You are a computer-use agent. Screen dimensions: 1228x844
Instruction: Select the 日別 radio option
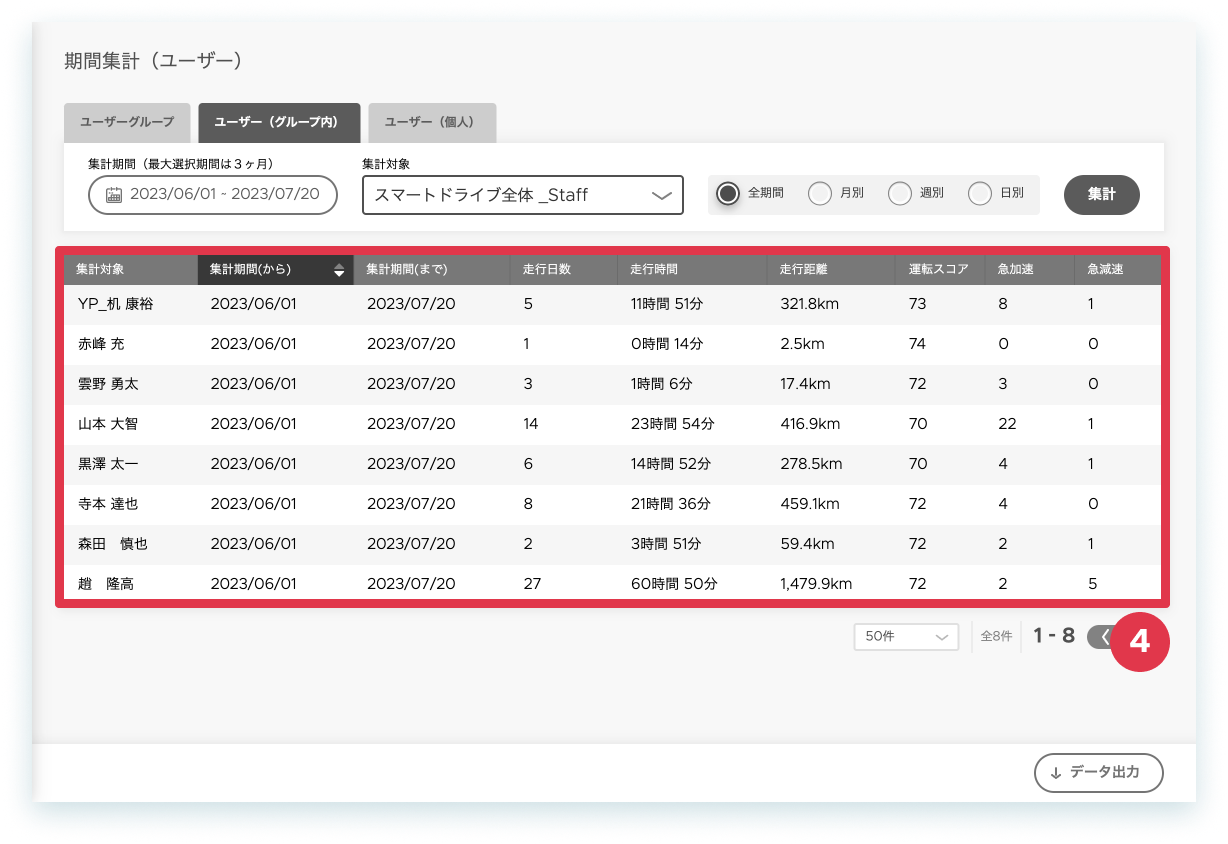(x=980, y=194)
